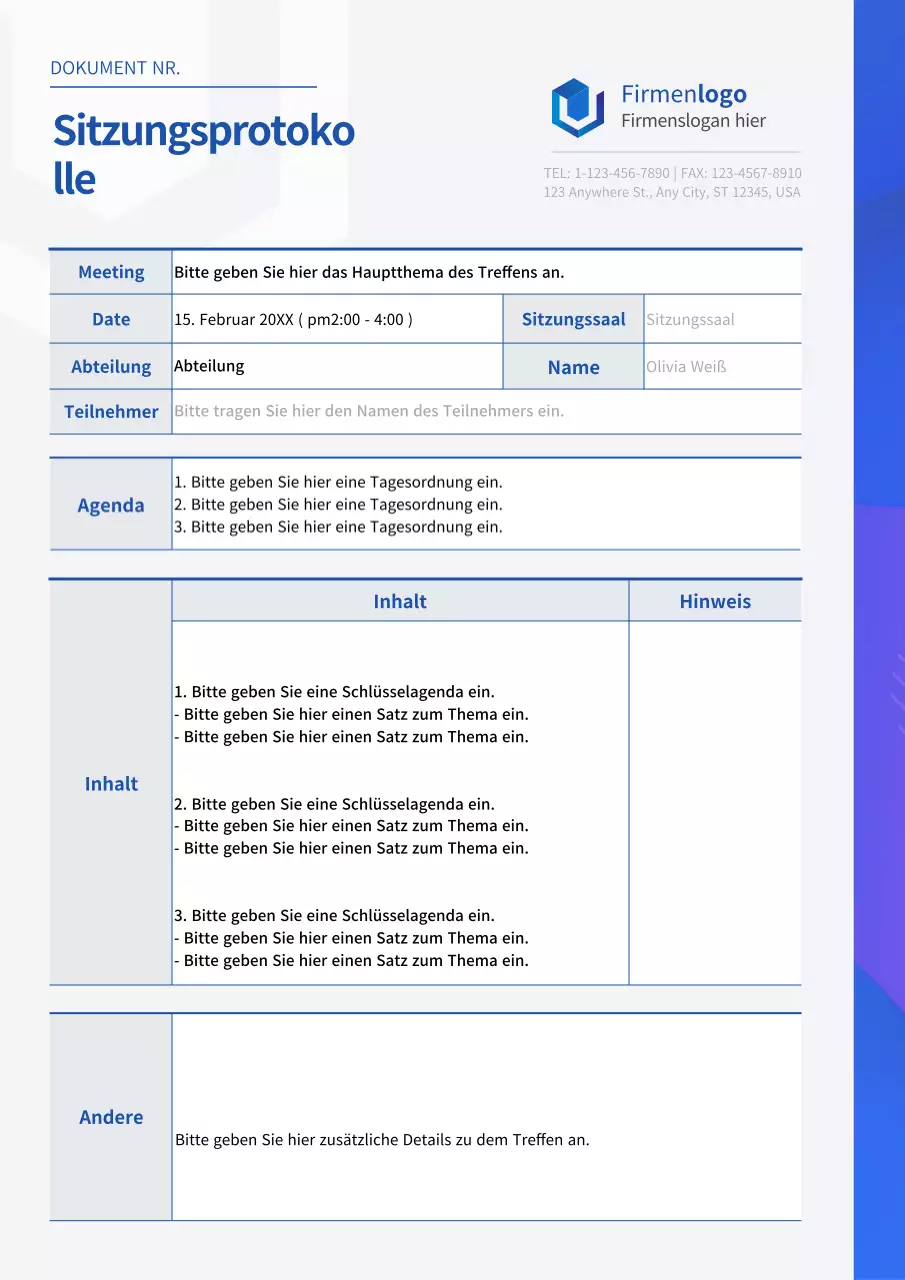The height and width of the screenshot is (1280, 905).
Task: Select the Olivia Weiß name field
Action: [x=686, y=367]
